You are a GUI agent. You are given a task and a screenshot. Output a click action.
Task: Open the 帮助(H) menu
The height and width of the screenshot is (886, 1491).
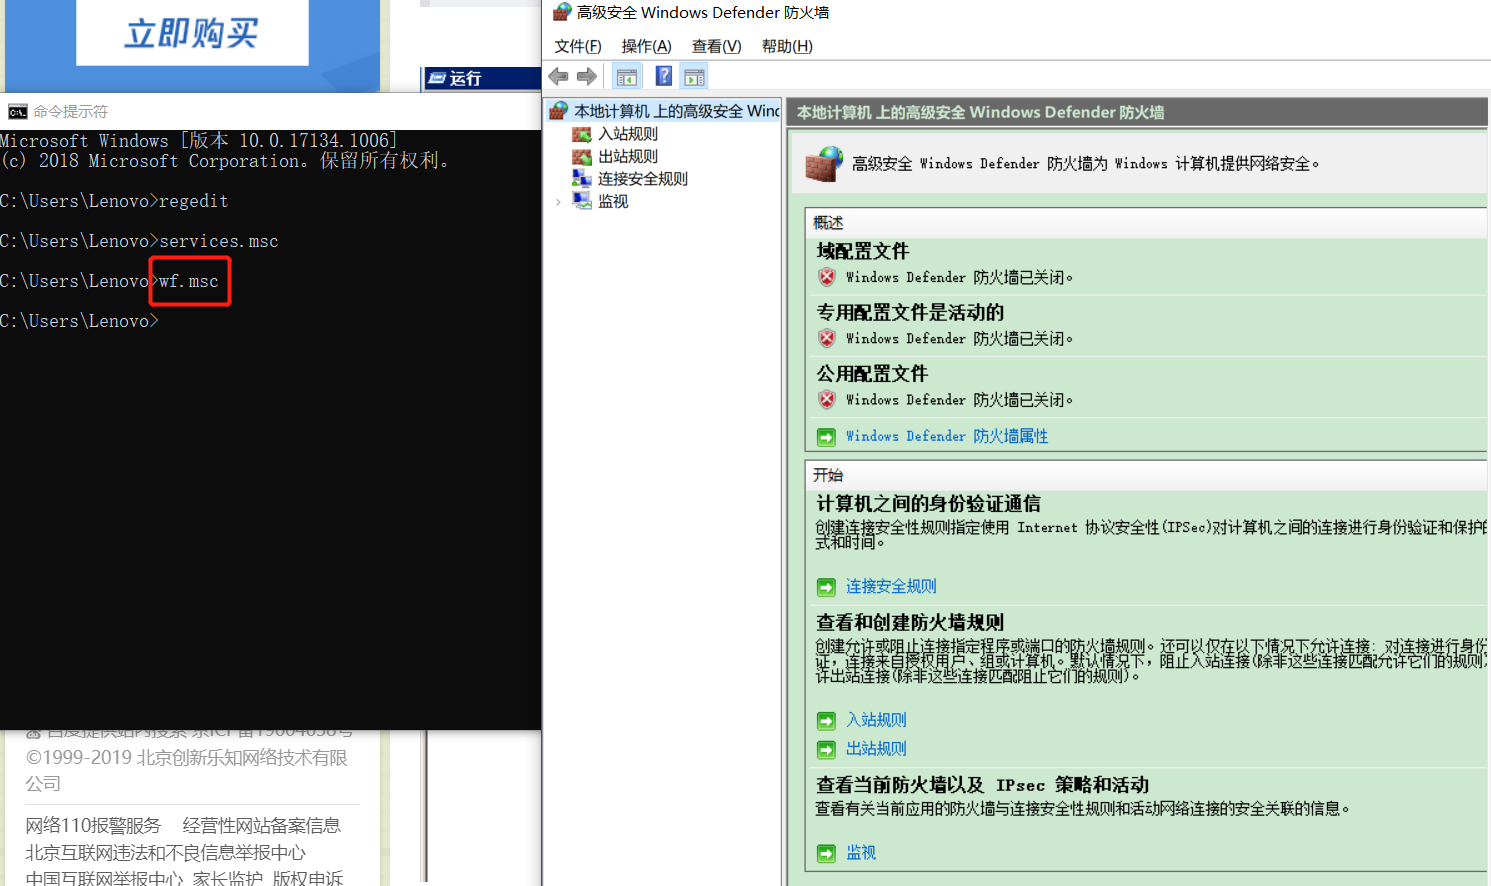click(787, 46)
